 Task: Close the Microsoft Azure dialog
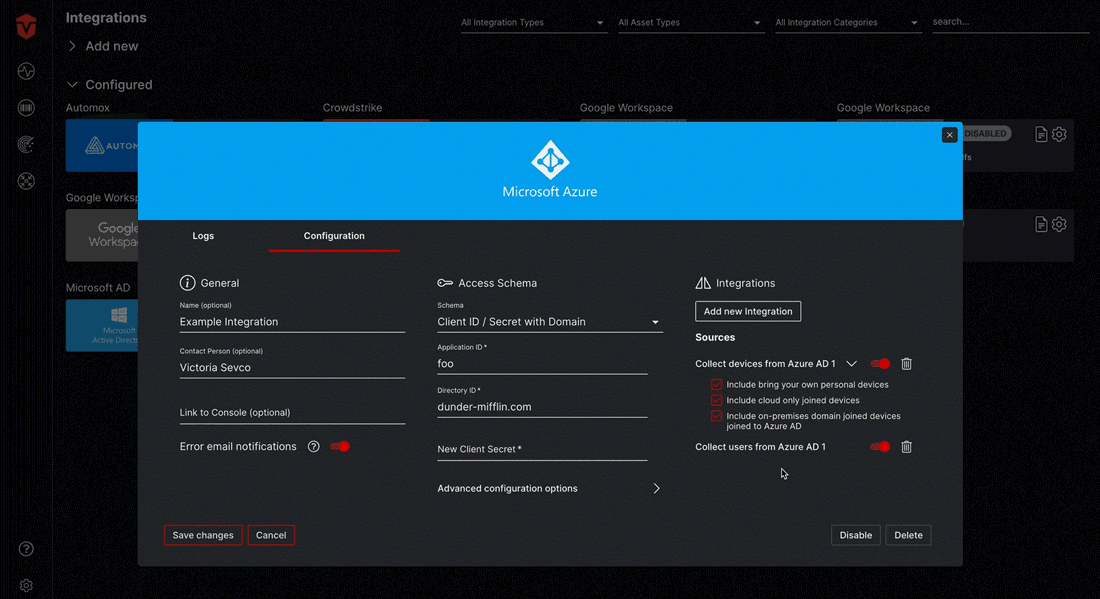[x=949, y=135]
